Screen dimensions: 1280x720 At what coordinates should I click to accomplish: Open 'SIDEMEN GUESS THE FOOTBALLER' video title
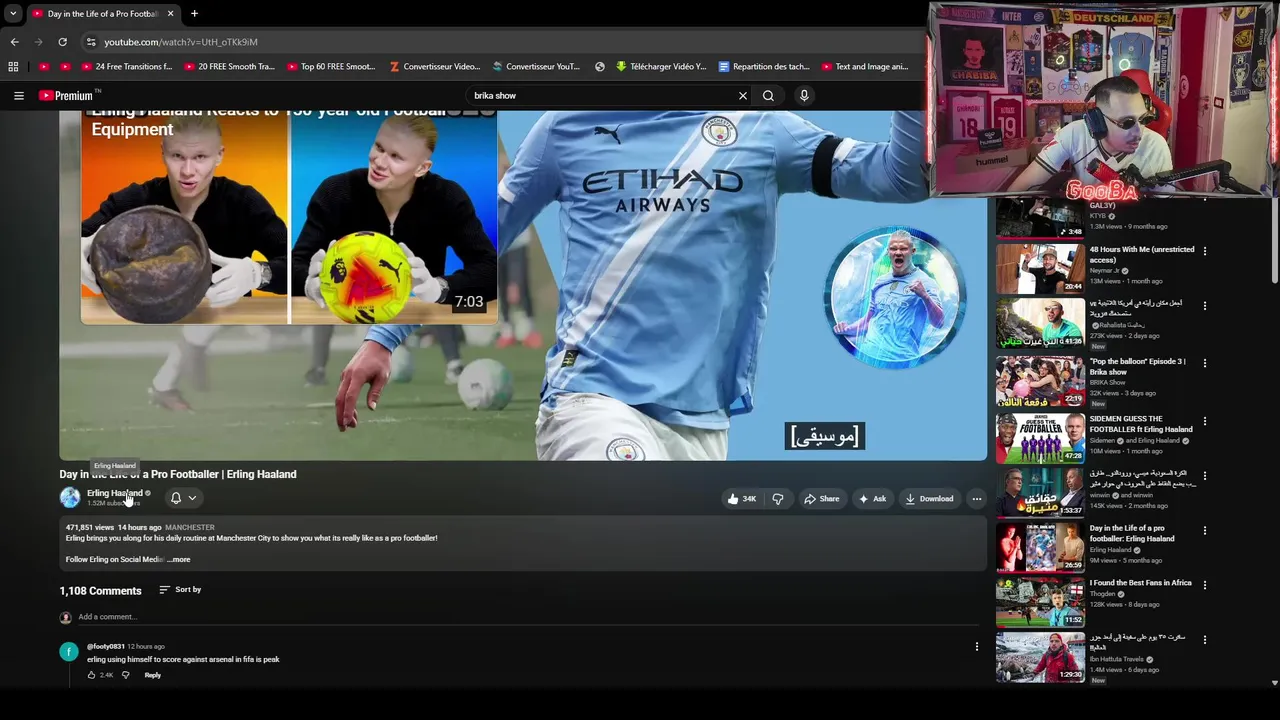coord(1141,424)
